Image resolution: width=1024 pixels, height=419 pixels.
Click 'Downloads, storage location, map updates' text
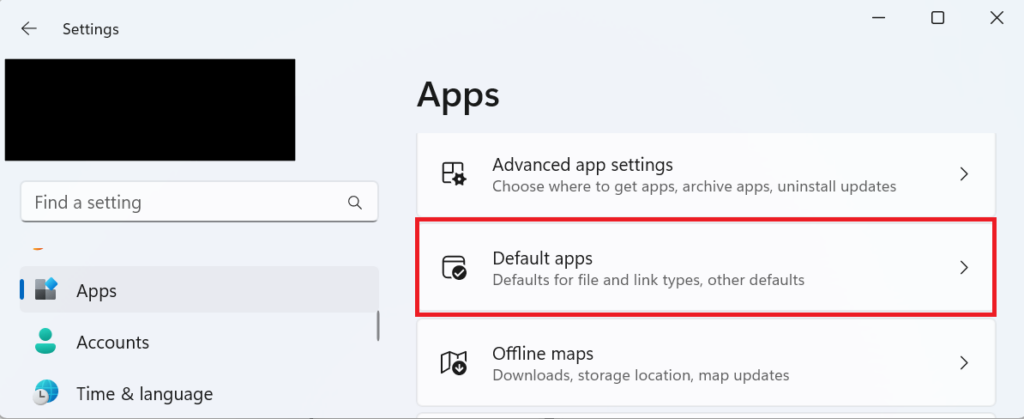point(641,375)
